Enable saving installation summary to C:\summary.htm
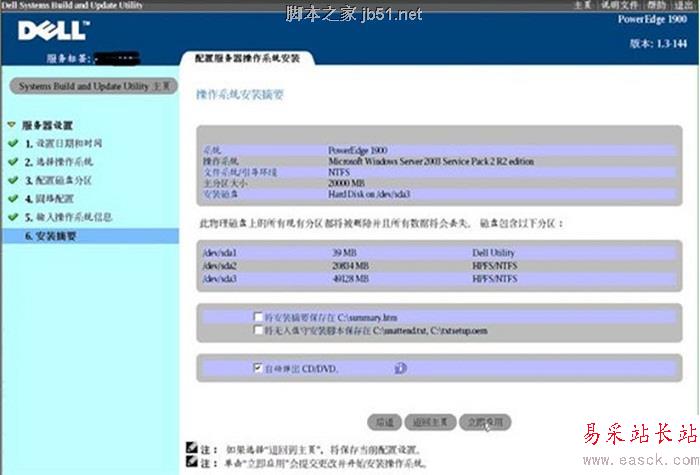 tap(258, 317)
